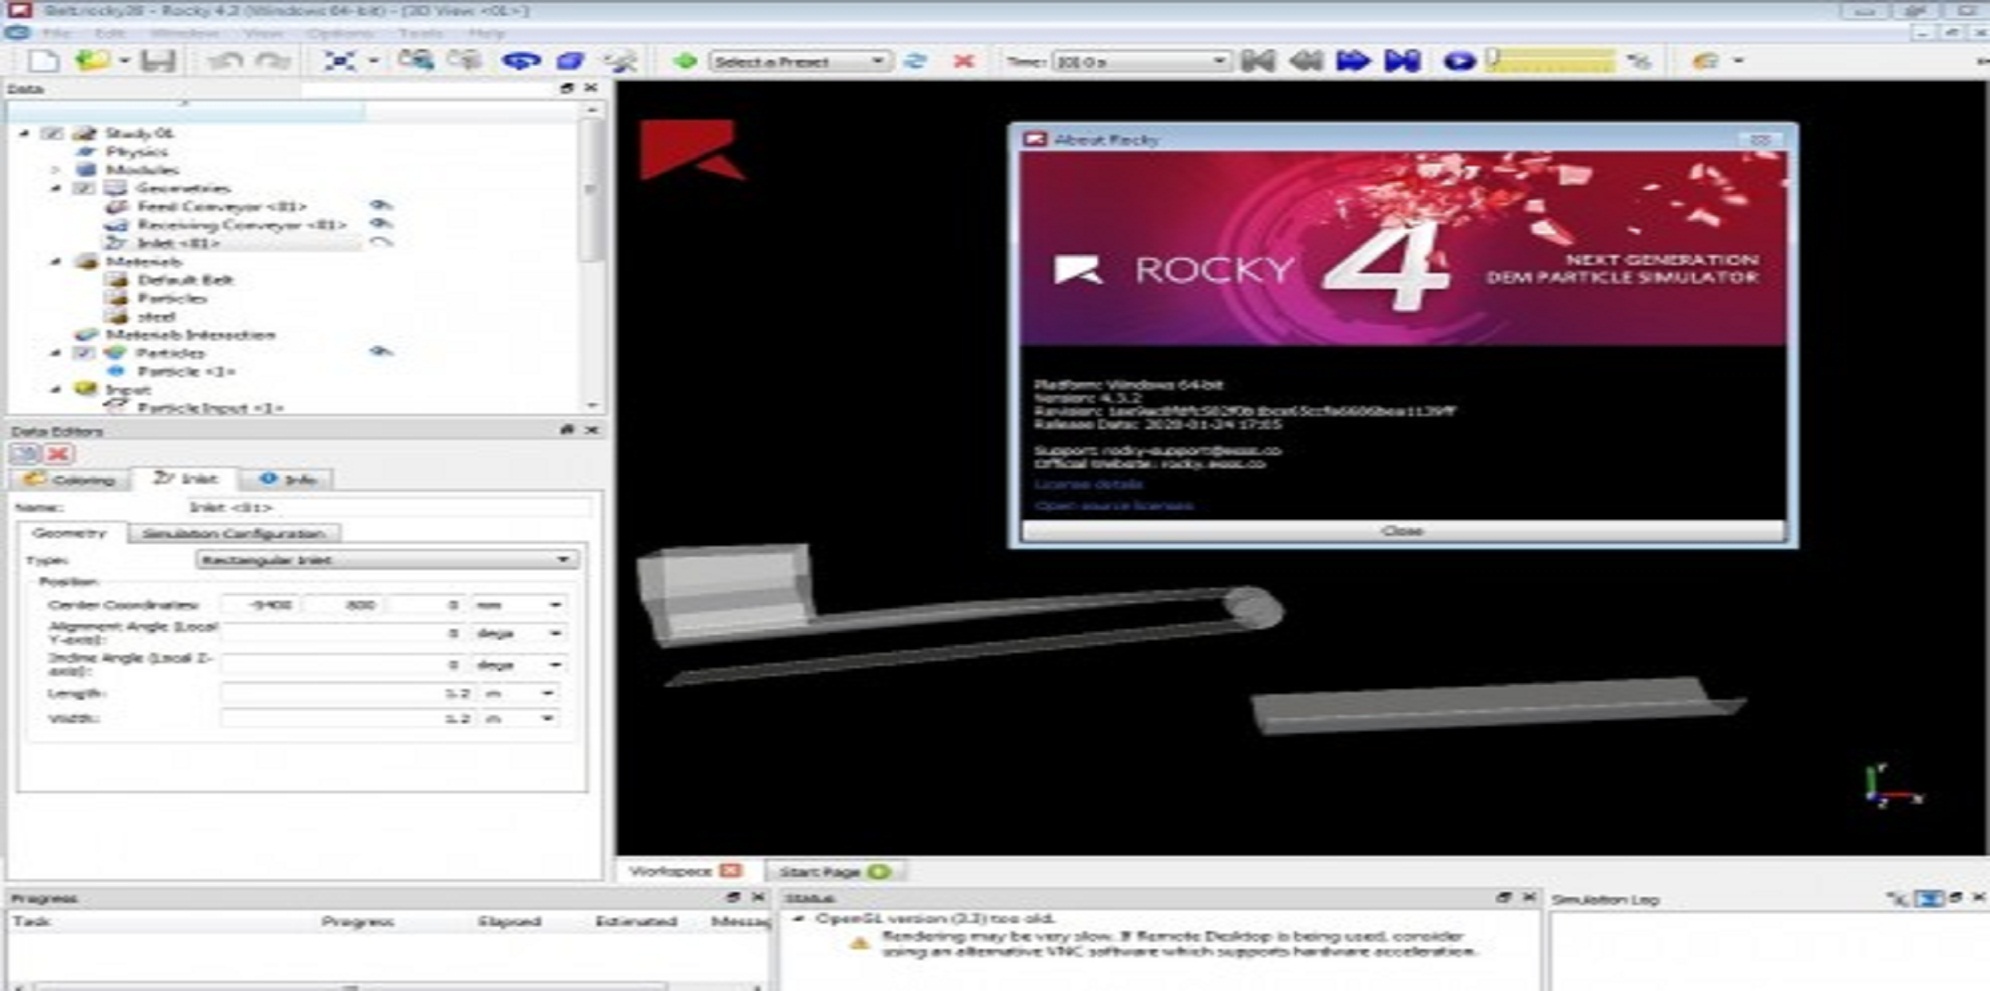Click the Rocky logo in the menu bar

tap(16, 33)
